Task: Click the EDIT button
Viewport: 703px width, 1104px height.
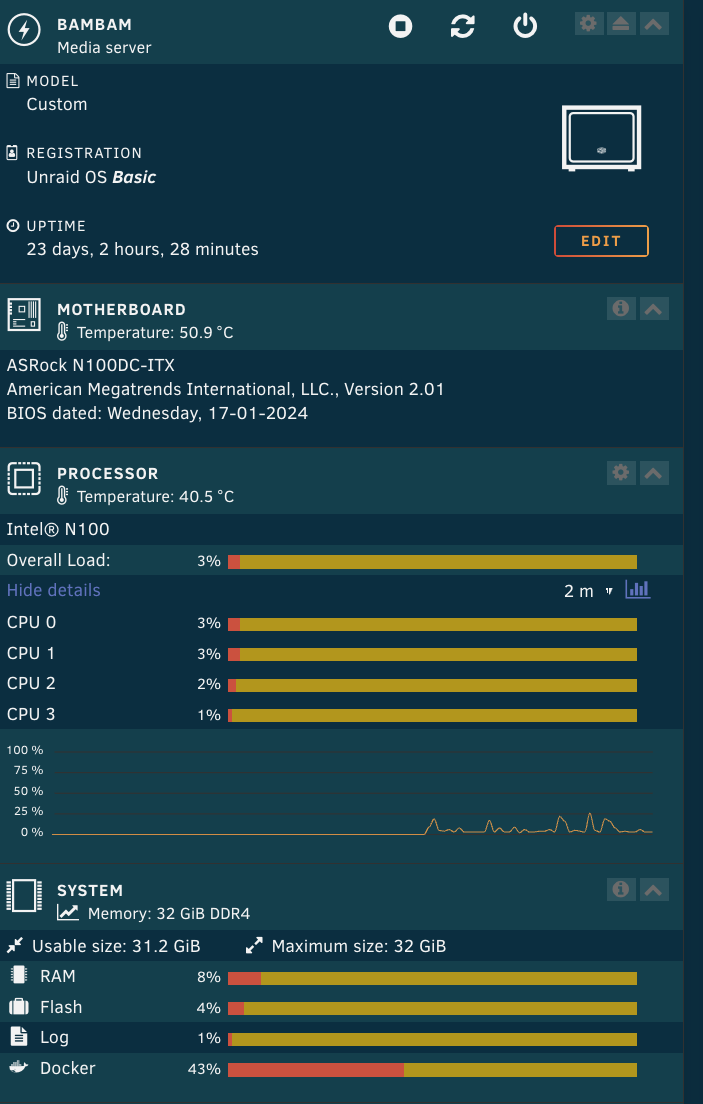Action: [601, 241]
